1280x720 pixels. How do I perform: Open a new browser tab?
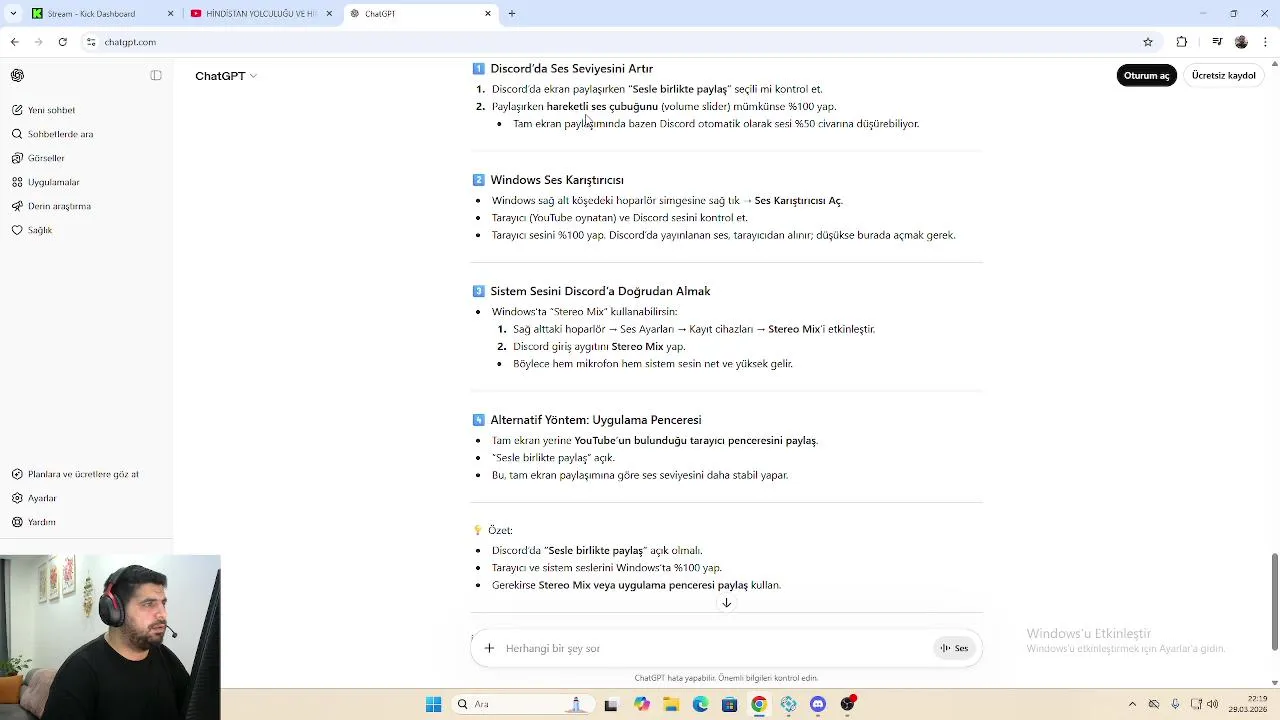[512, 14]
